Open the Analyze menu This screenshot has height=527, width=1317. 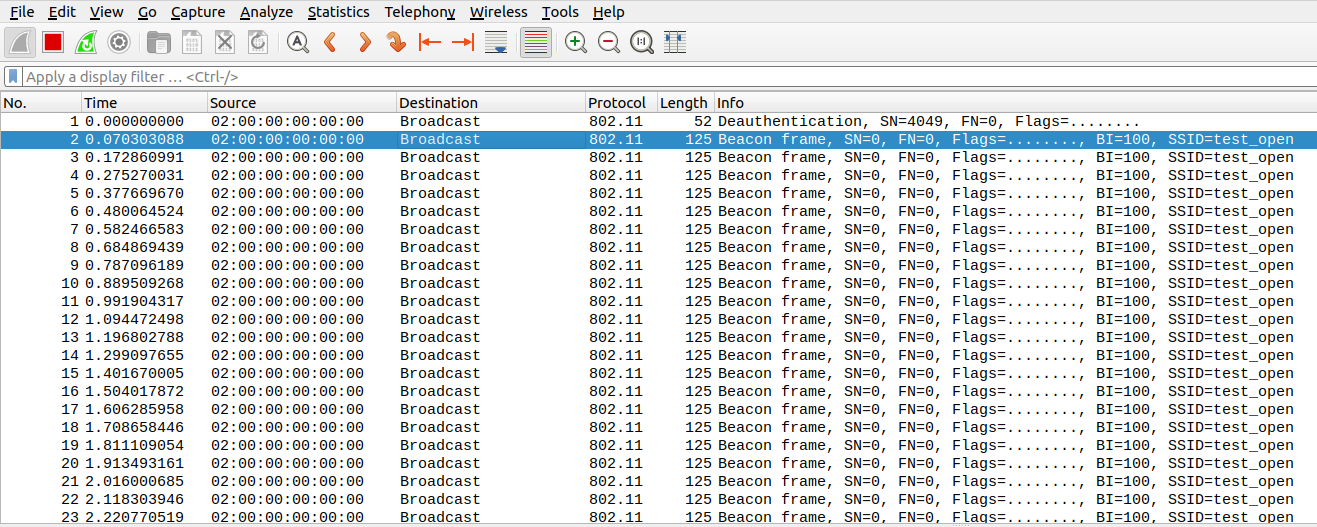[x=266, y=12]
